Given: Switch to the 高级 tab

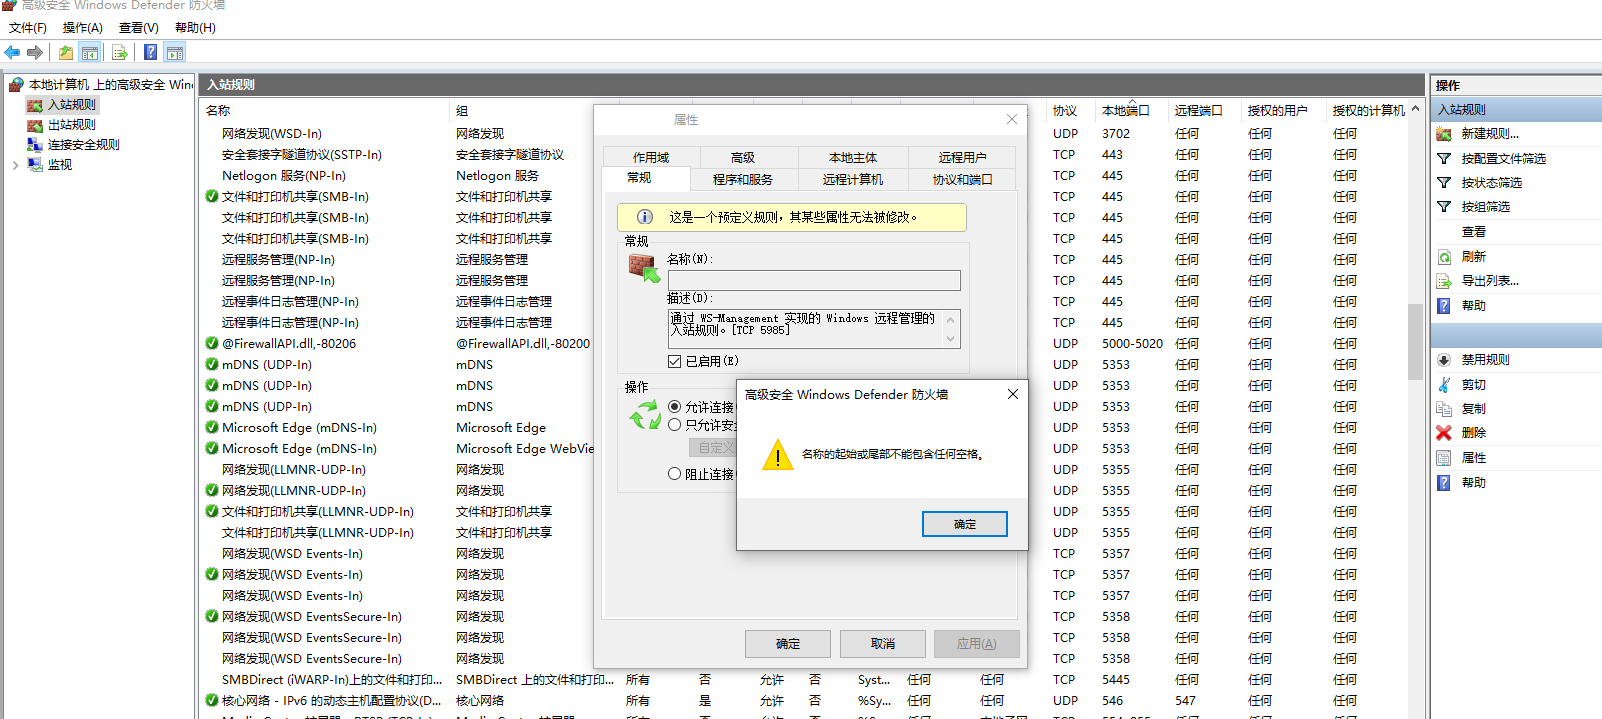Looking at the screenshot, I should (x=743, y=157).
